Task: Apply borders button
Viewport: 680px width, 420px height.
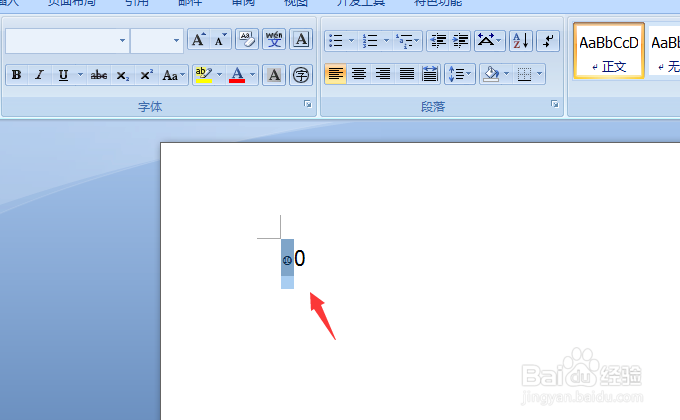Action: [x=524, y=74]
